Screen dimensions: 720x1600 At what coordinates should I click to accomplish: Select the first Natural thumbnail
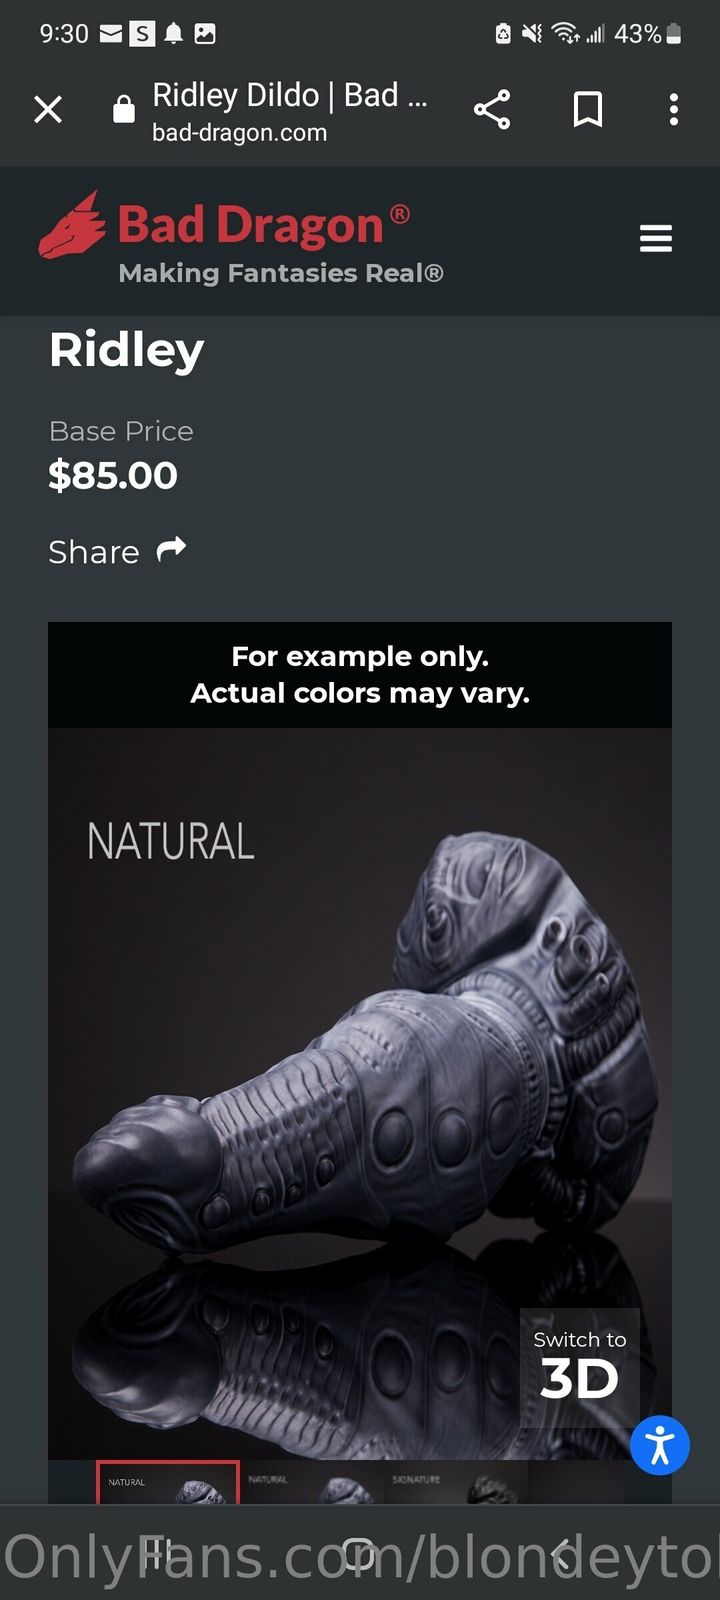pos(168,1483)
